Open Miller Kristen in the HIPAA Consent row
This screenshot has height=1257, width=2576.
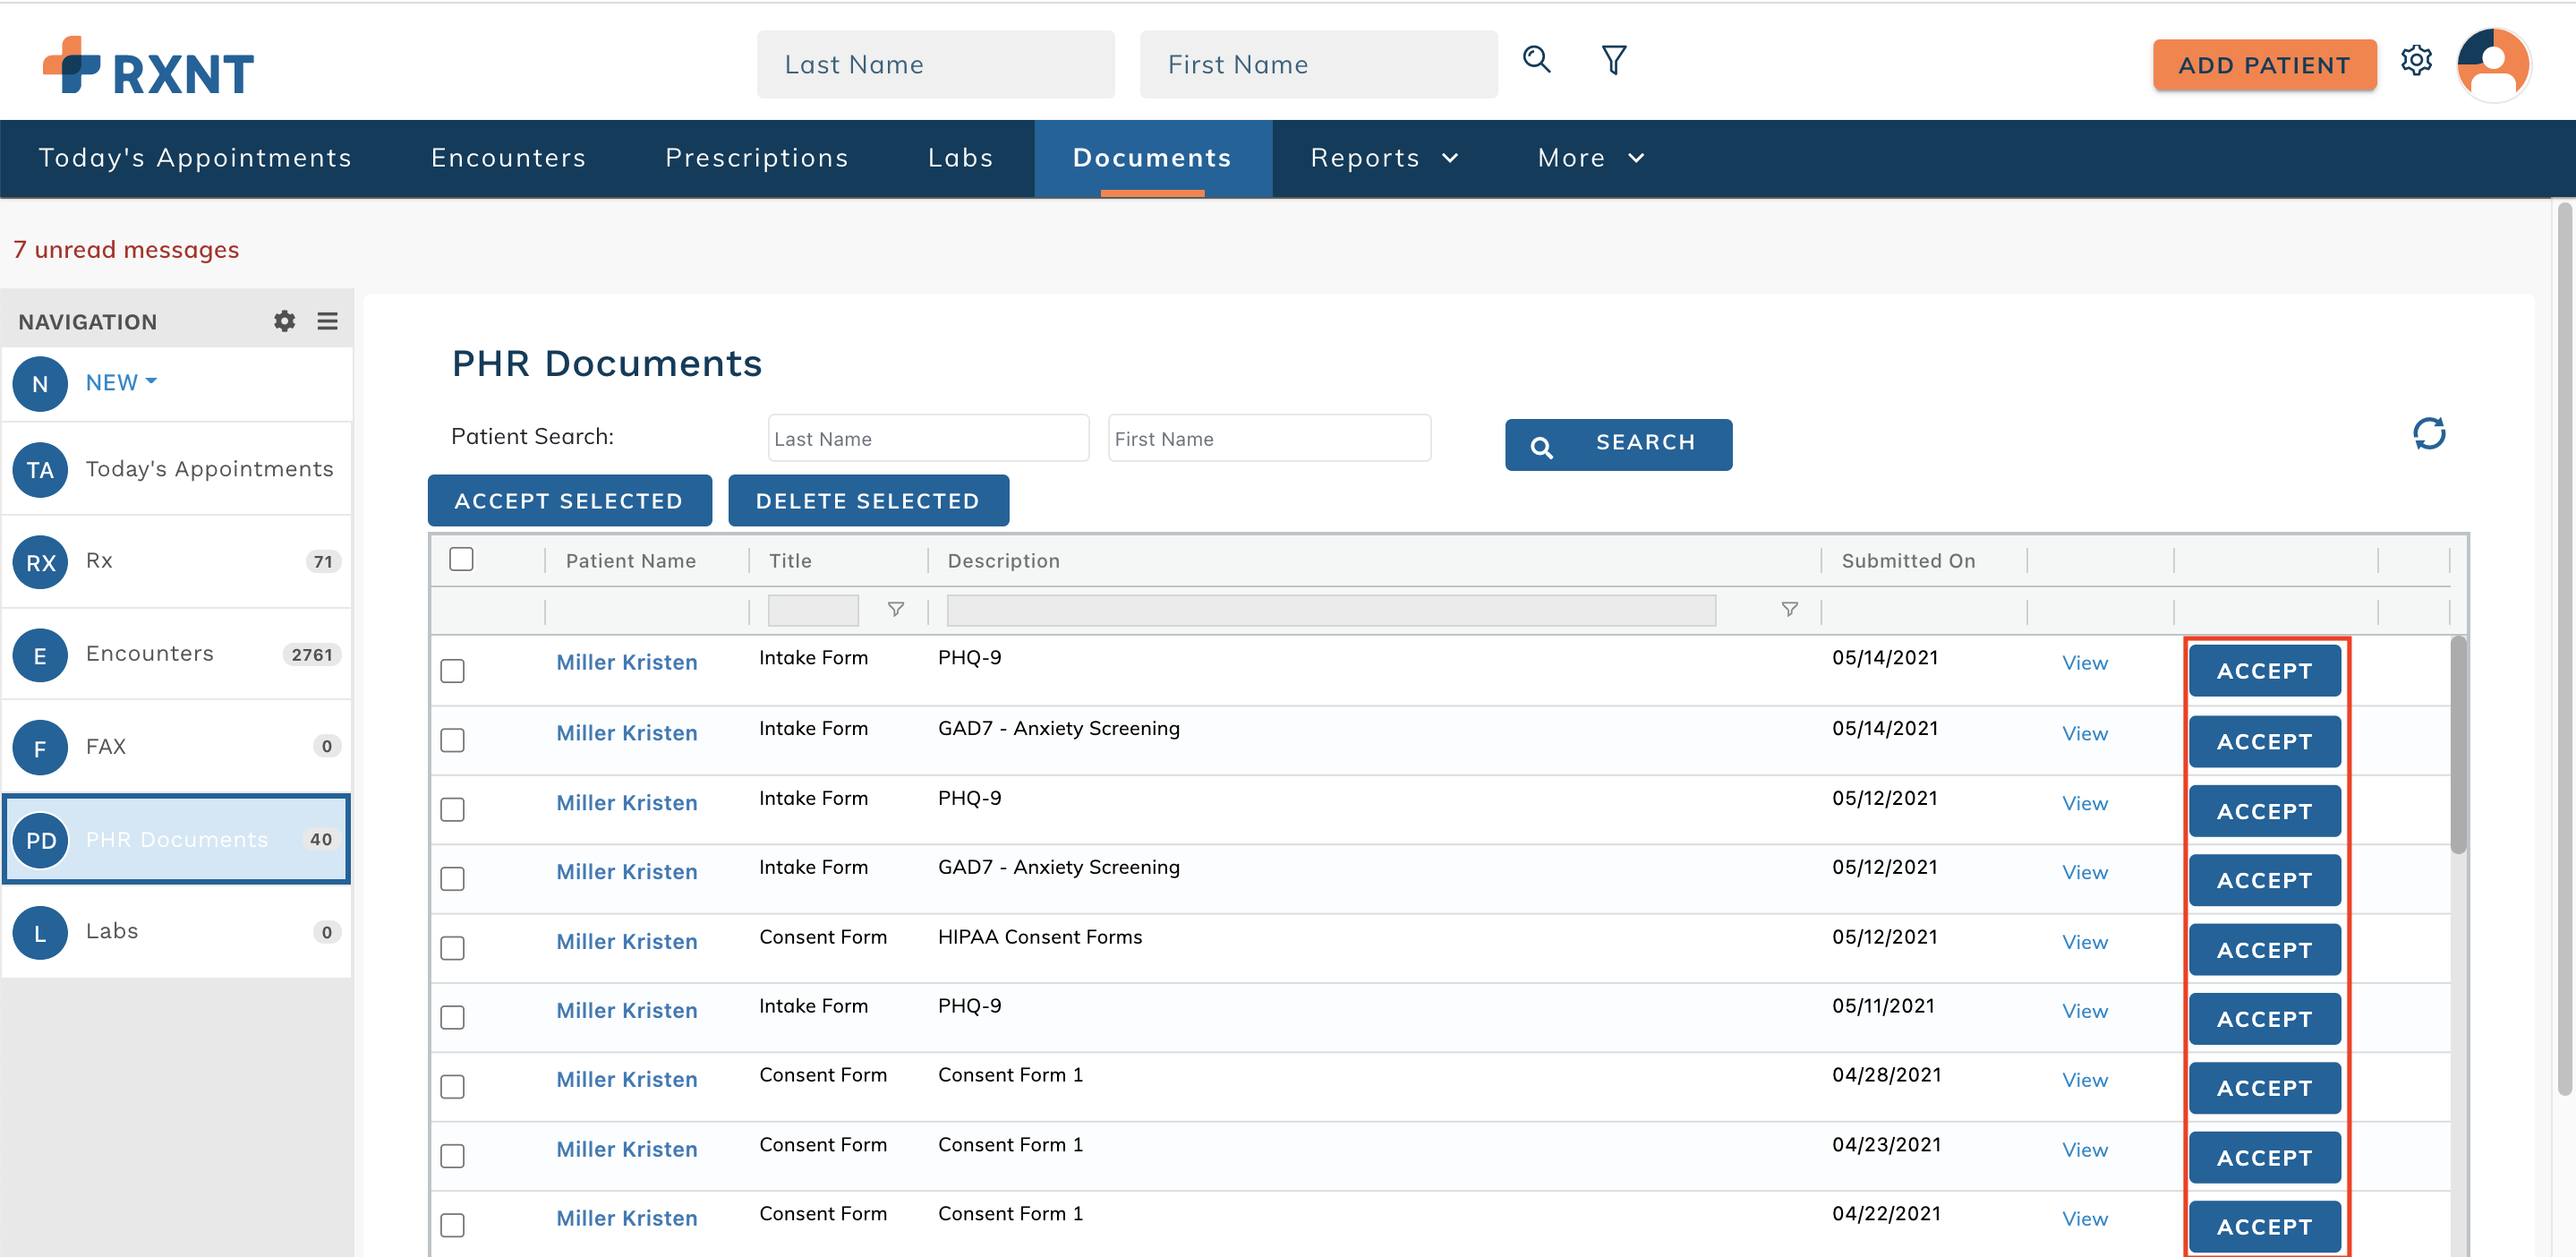pyautogui.click(x=626, y=942)
